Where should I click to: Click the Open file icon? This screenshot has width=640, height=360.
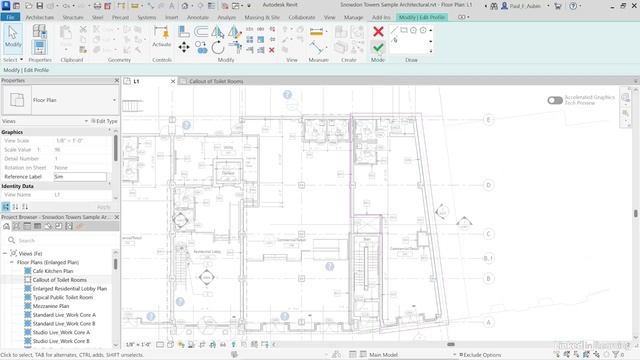[x=29, y=6]
